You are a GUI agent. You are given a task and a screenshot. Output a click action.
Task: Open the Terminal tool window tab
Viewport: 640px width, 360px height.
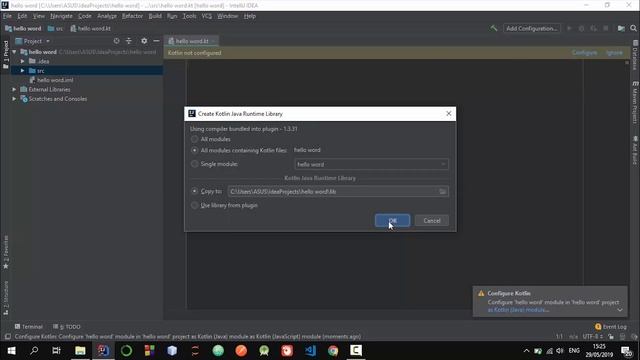[29, 327]
